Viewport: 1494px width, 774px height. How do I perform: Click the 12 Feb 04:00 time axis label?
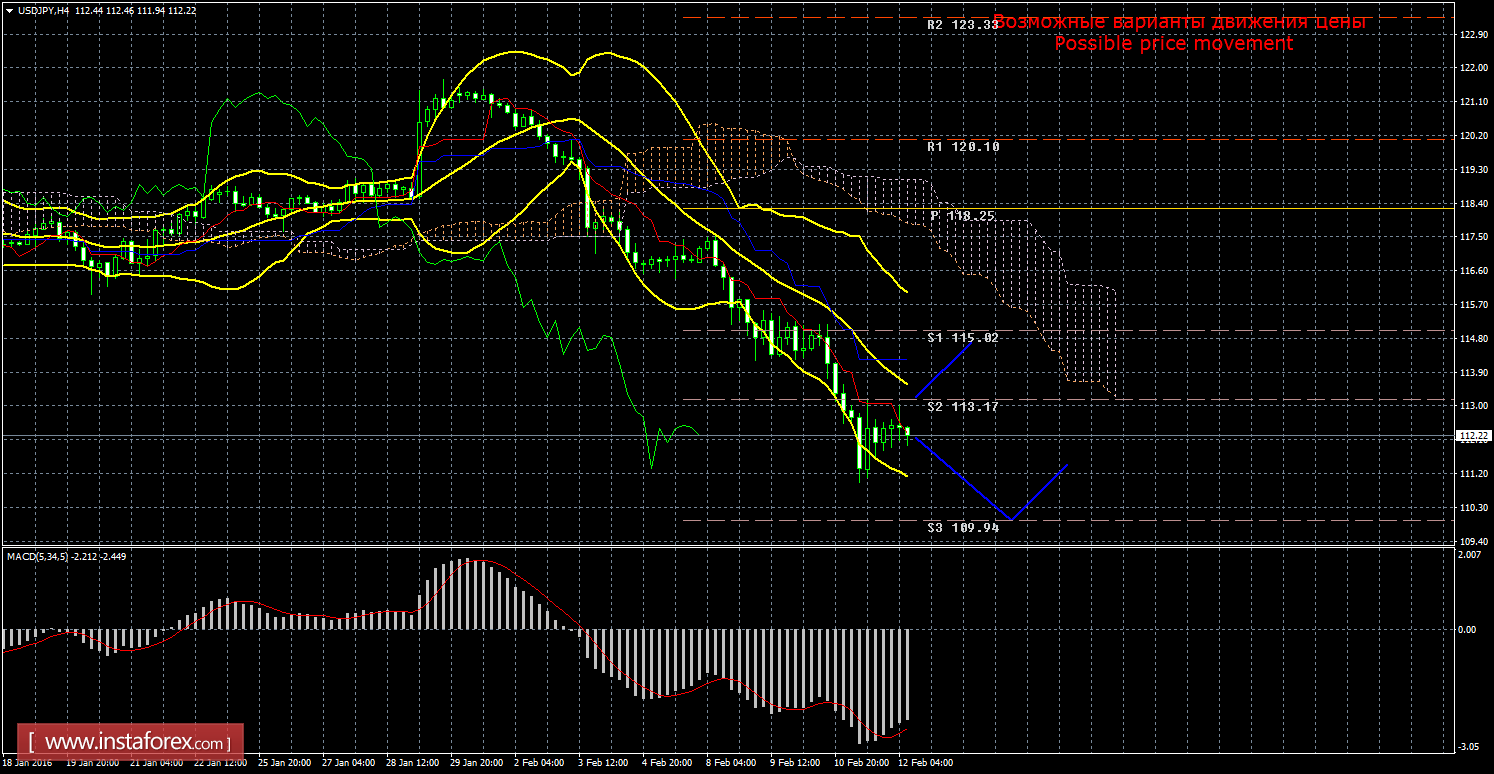924,762
